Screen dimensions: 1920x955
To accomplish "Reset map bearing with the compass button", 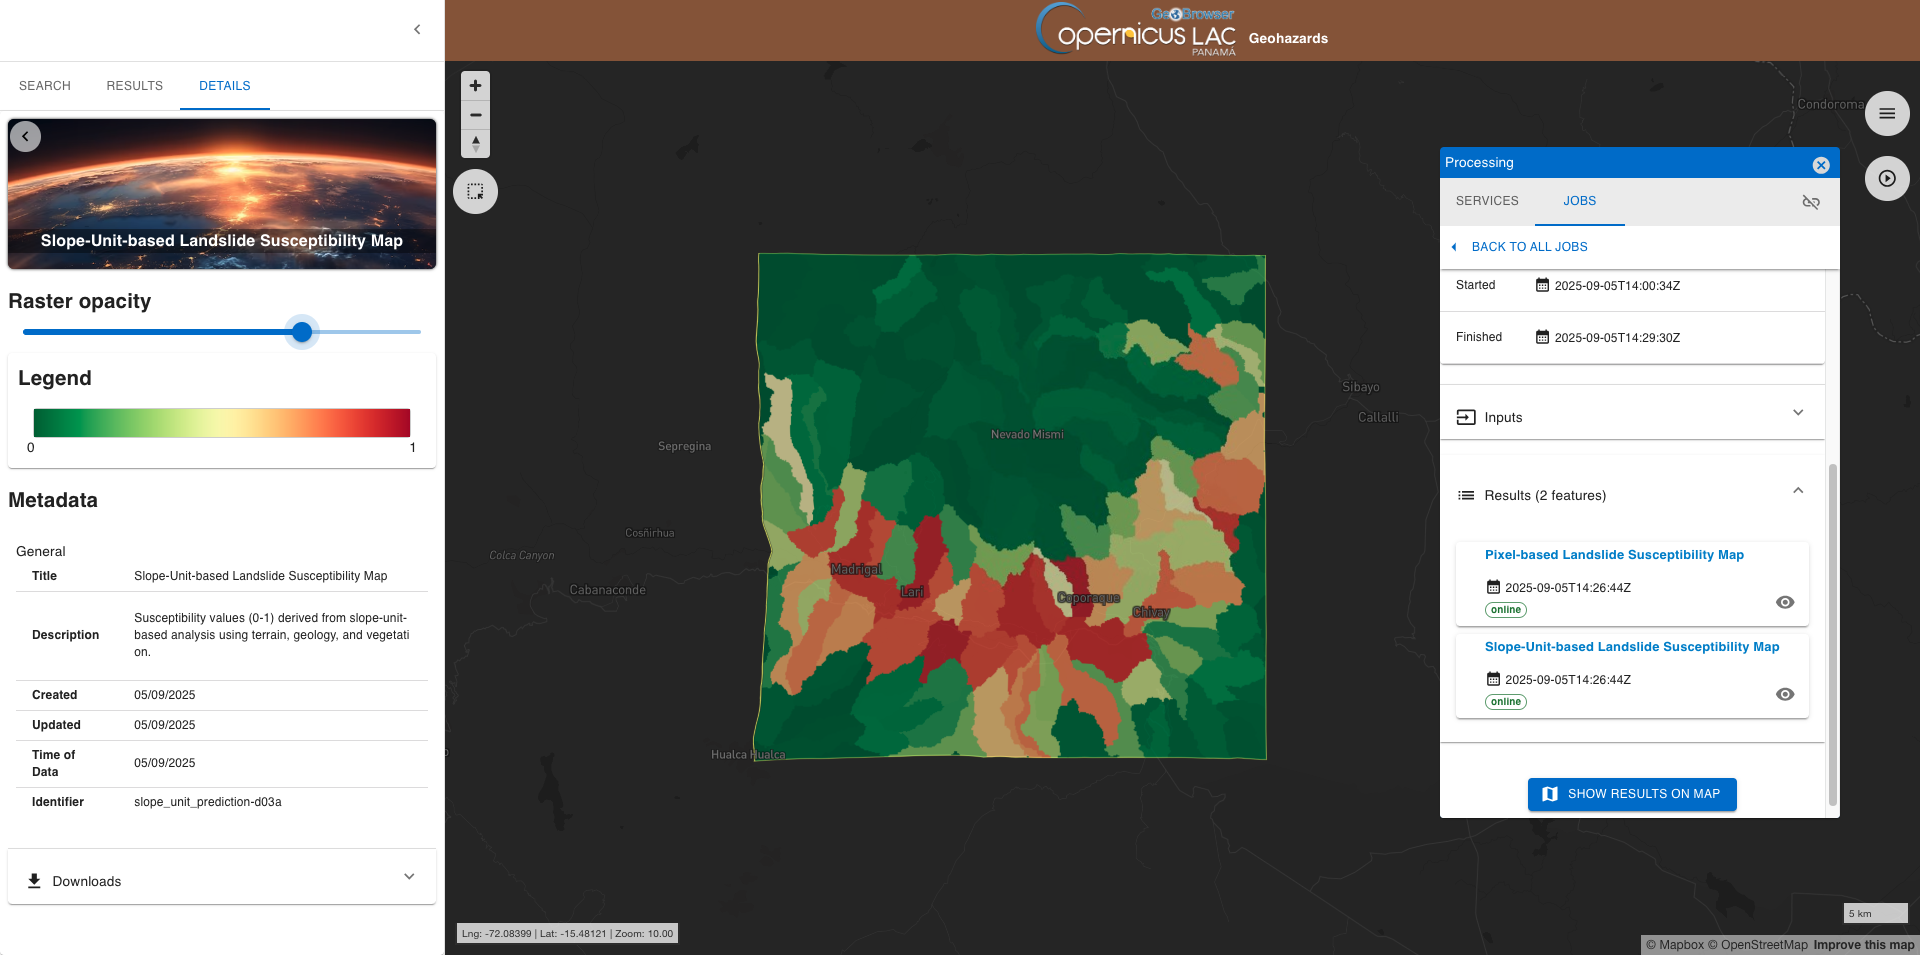I will point(475,143).
